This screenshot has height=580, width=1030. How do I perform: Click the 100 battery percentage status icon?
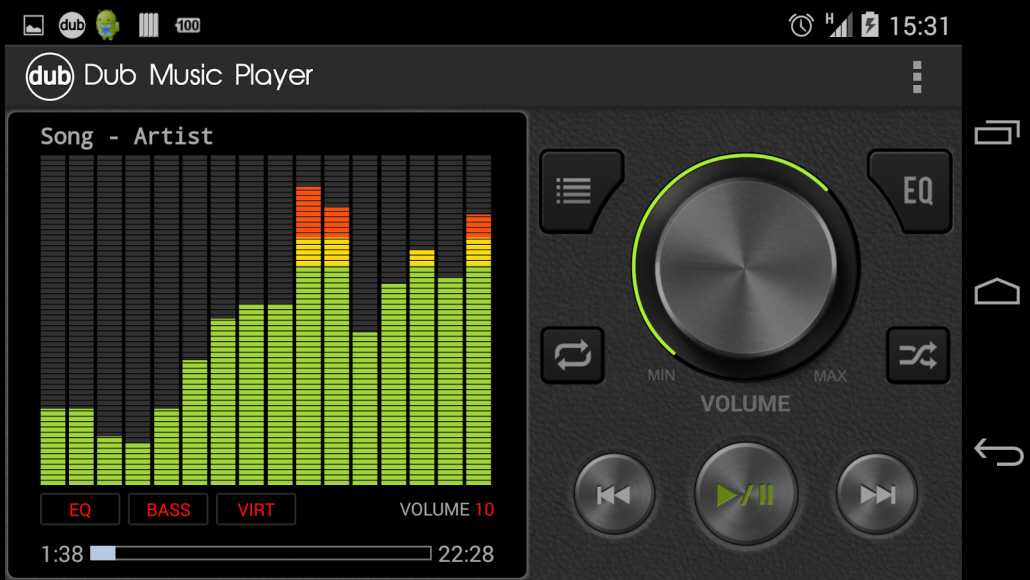point(187,26)
